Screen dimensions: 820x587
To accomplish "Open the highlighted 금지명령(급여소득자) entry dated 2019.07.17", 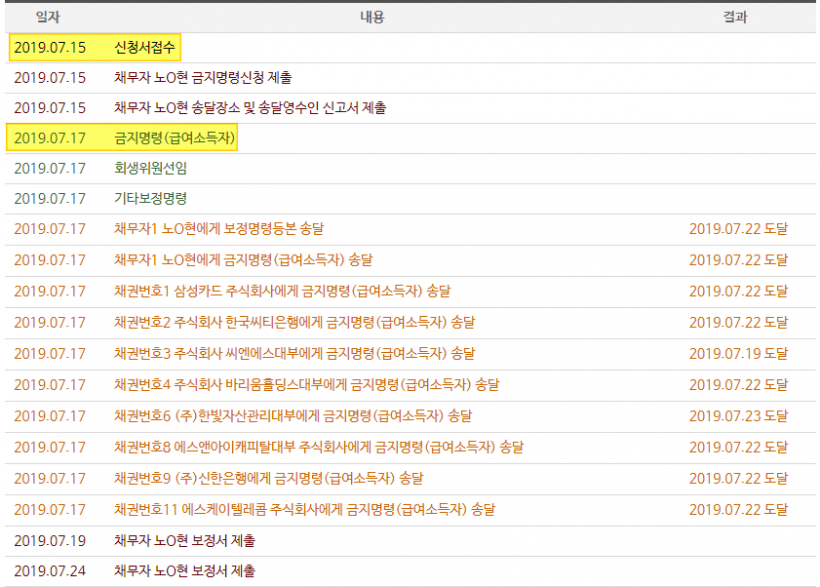I will 174,138.
